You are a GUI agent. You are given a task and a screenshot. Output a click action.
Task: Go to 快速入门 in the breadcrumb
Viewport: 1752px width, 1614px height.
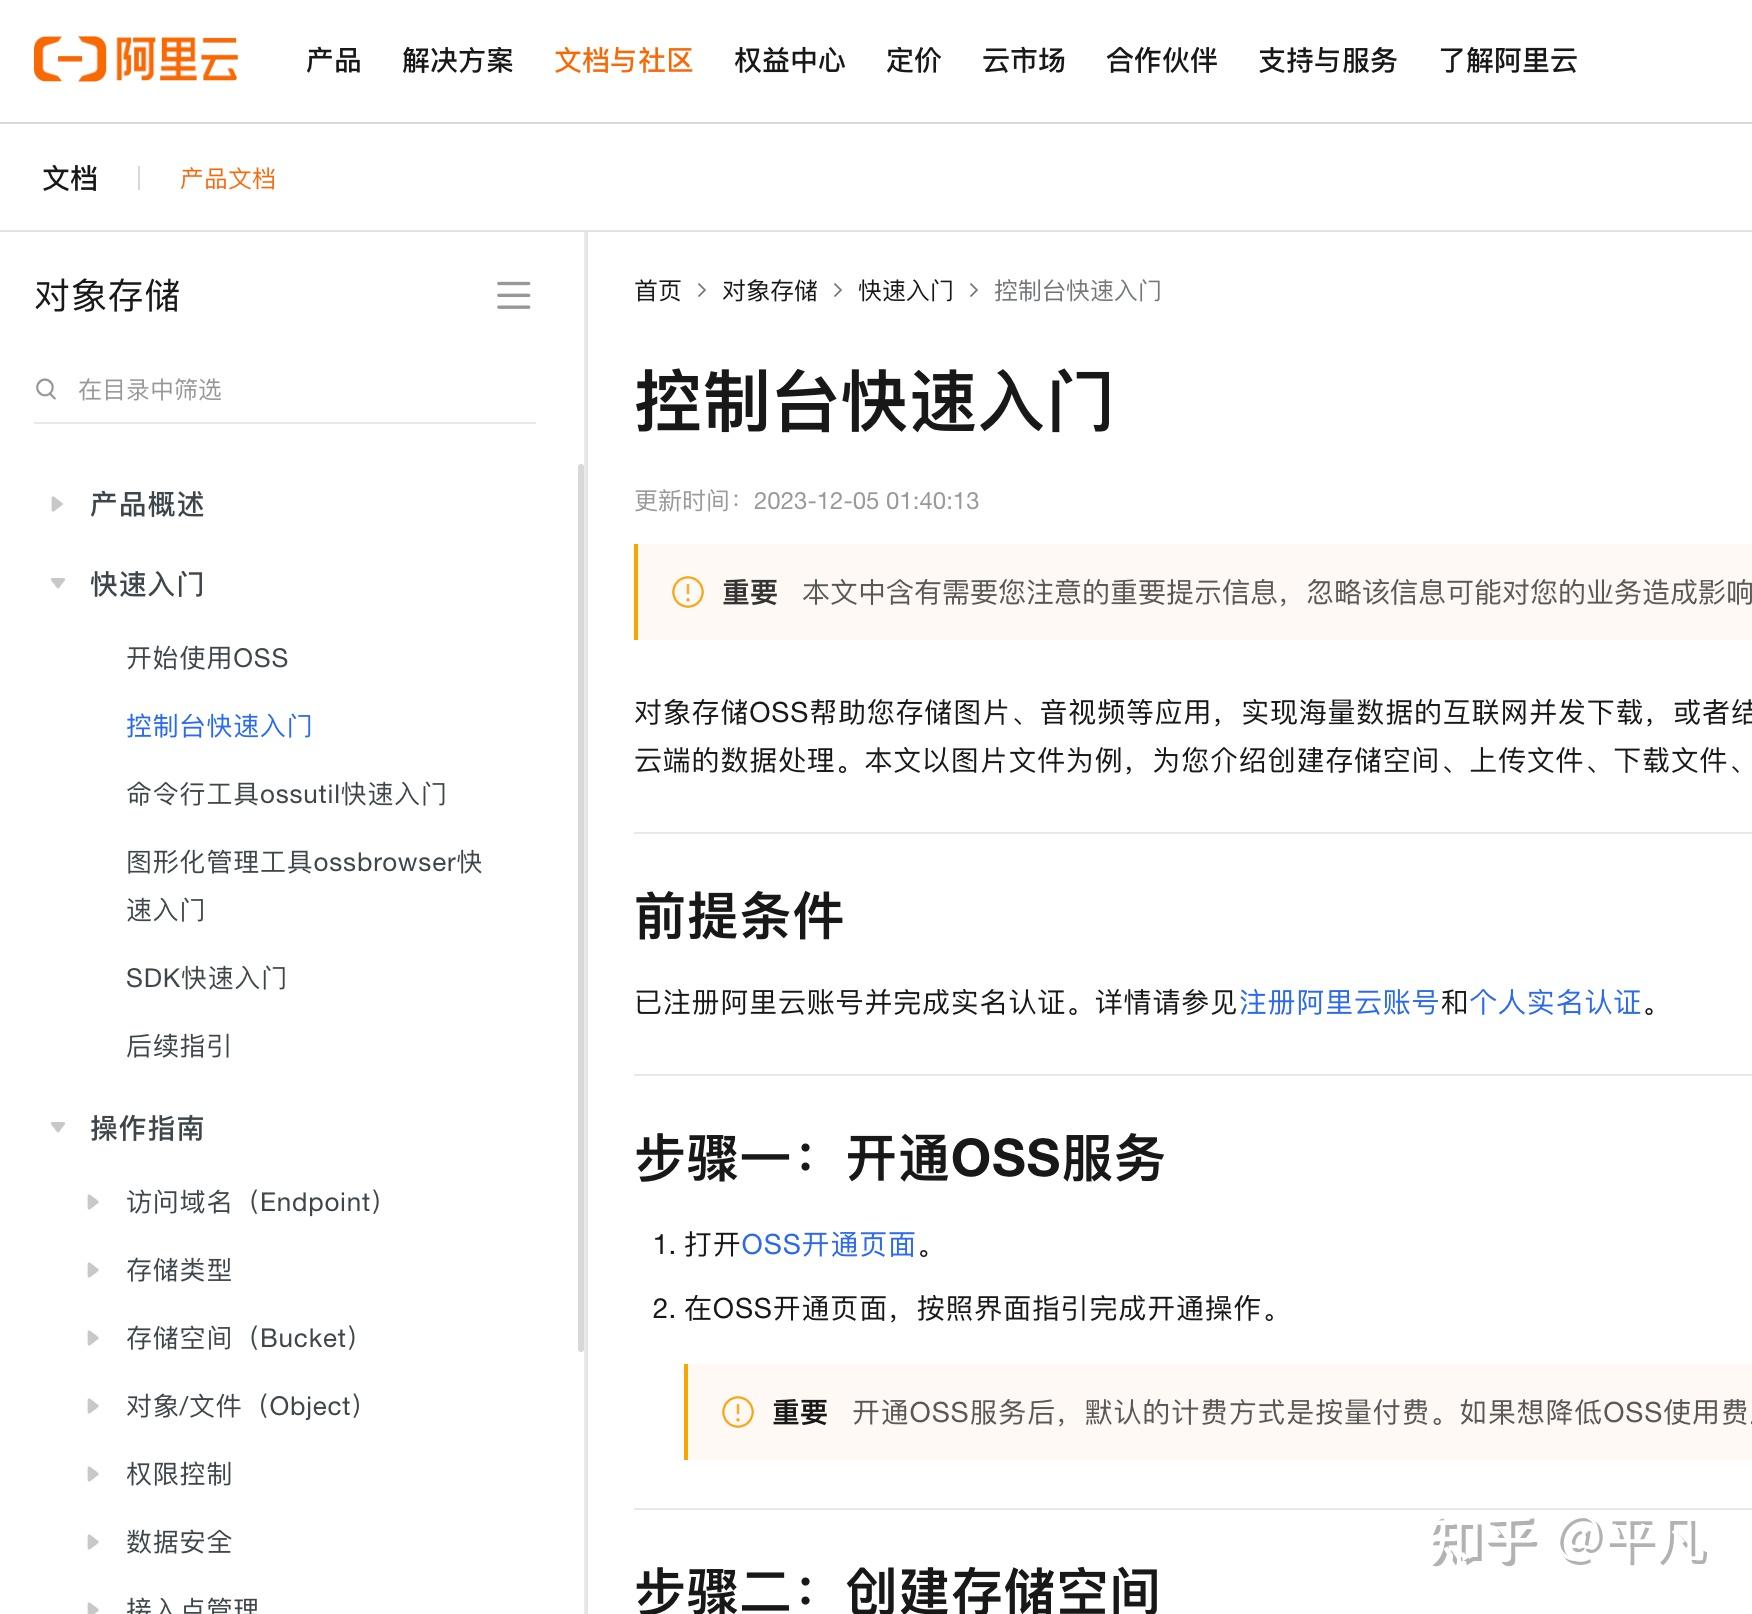pyautogui.click(x=906, y=290)
